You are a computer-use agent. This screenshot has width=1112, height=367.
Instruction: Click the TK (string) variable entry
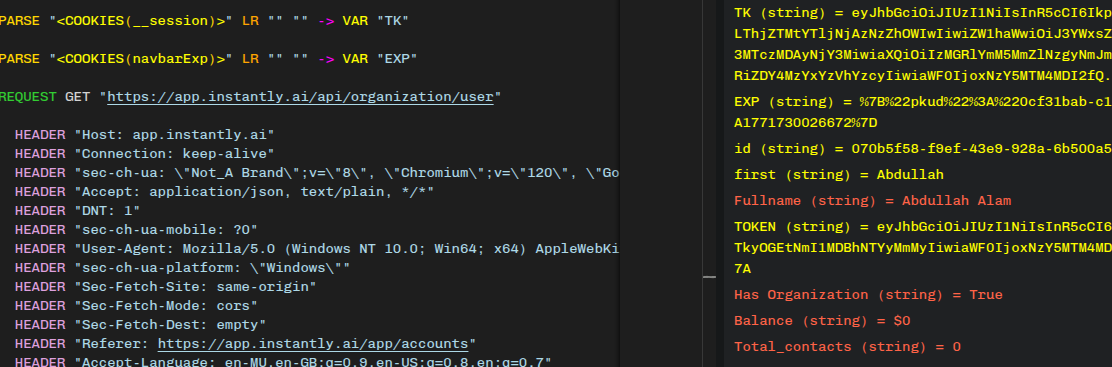point(923,43)
